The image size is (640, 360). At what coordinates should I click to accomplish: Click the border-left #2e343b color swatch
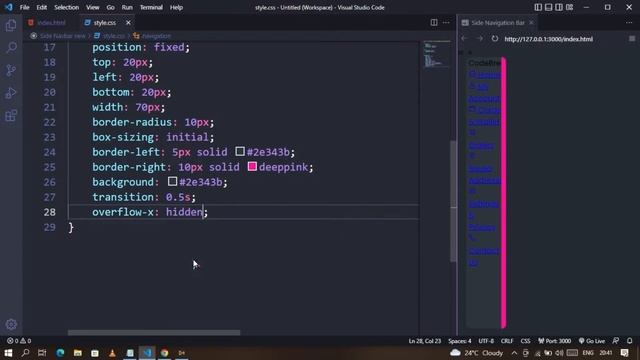pos(240,151)
